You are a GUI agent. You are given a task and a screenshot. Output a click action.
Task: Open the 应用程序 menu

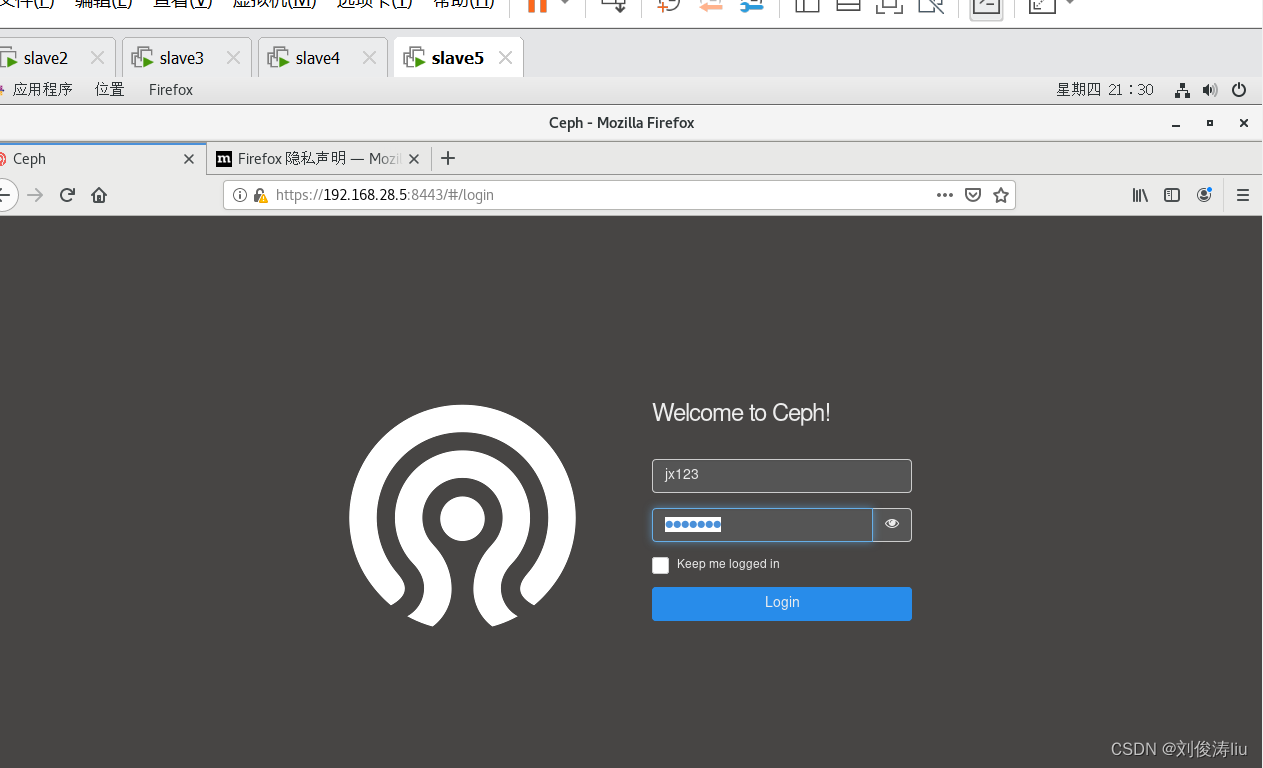(42, 90)
